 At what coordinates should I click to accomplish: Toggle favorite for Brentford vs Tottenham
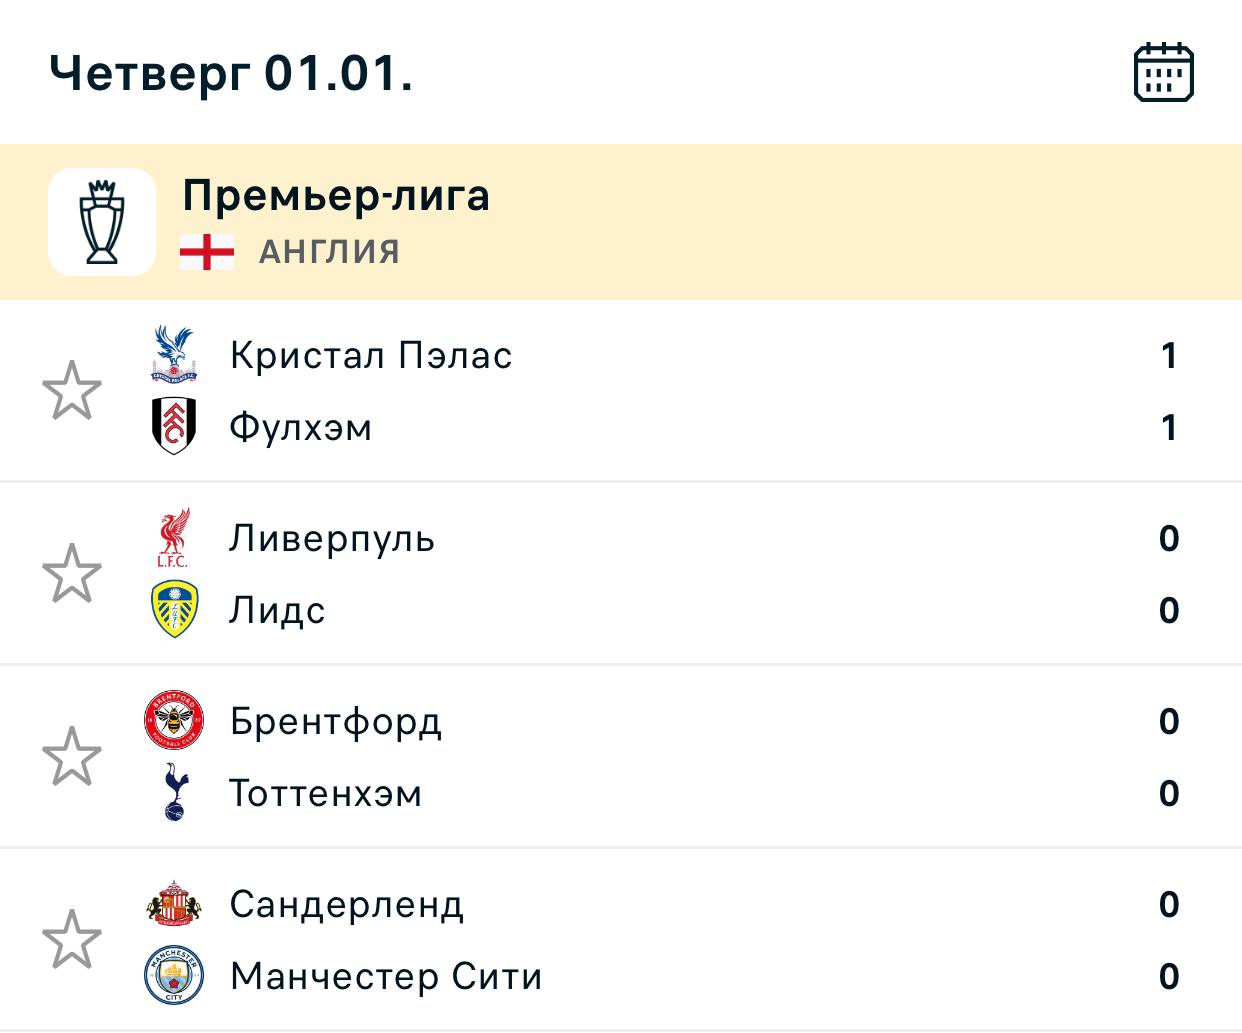(72, 757)
